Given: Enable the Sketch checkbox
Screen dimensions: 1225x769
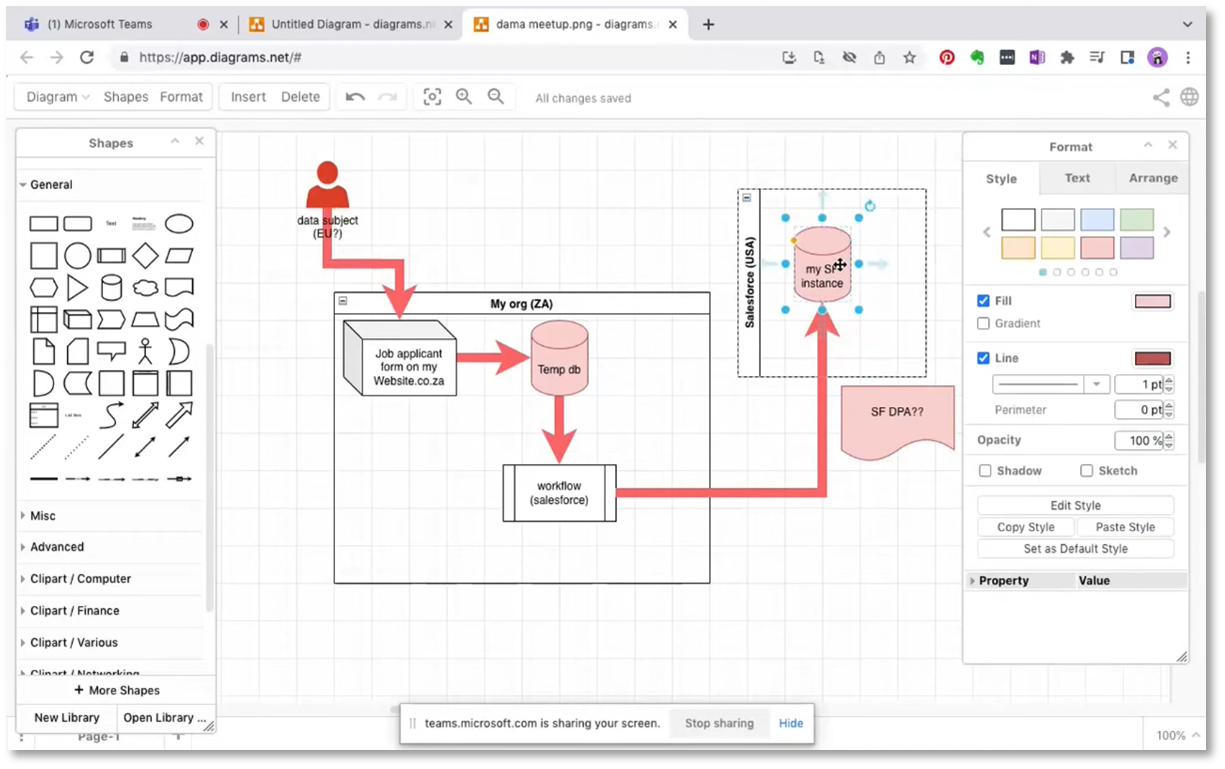Looking at the screenshot, I should point(1086,471).
